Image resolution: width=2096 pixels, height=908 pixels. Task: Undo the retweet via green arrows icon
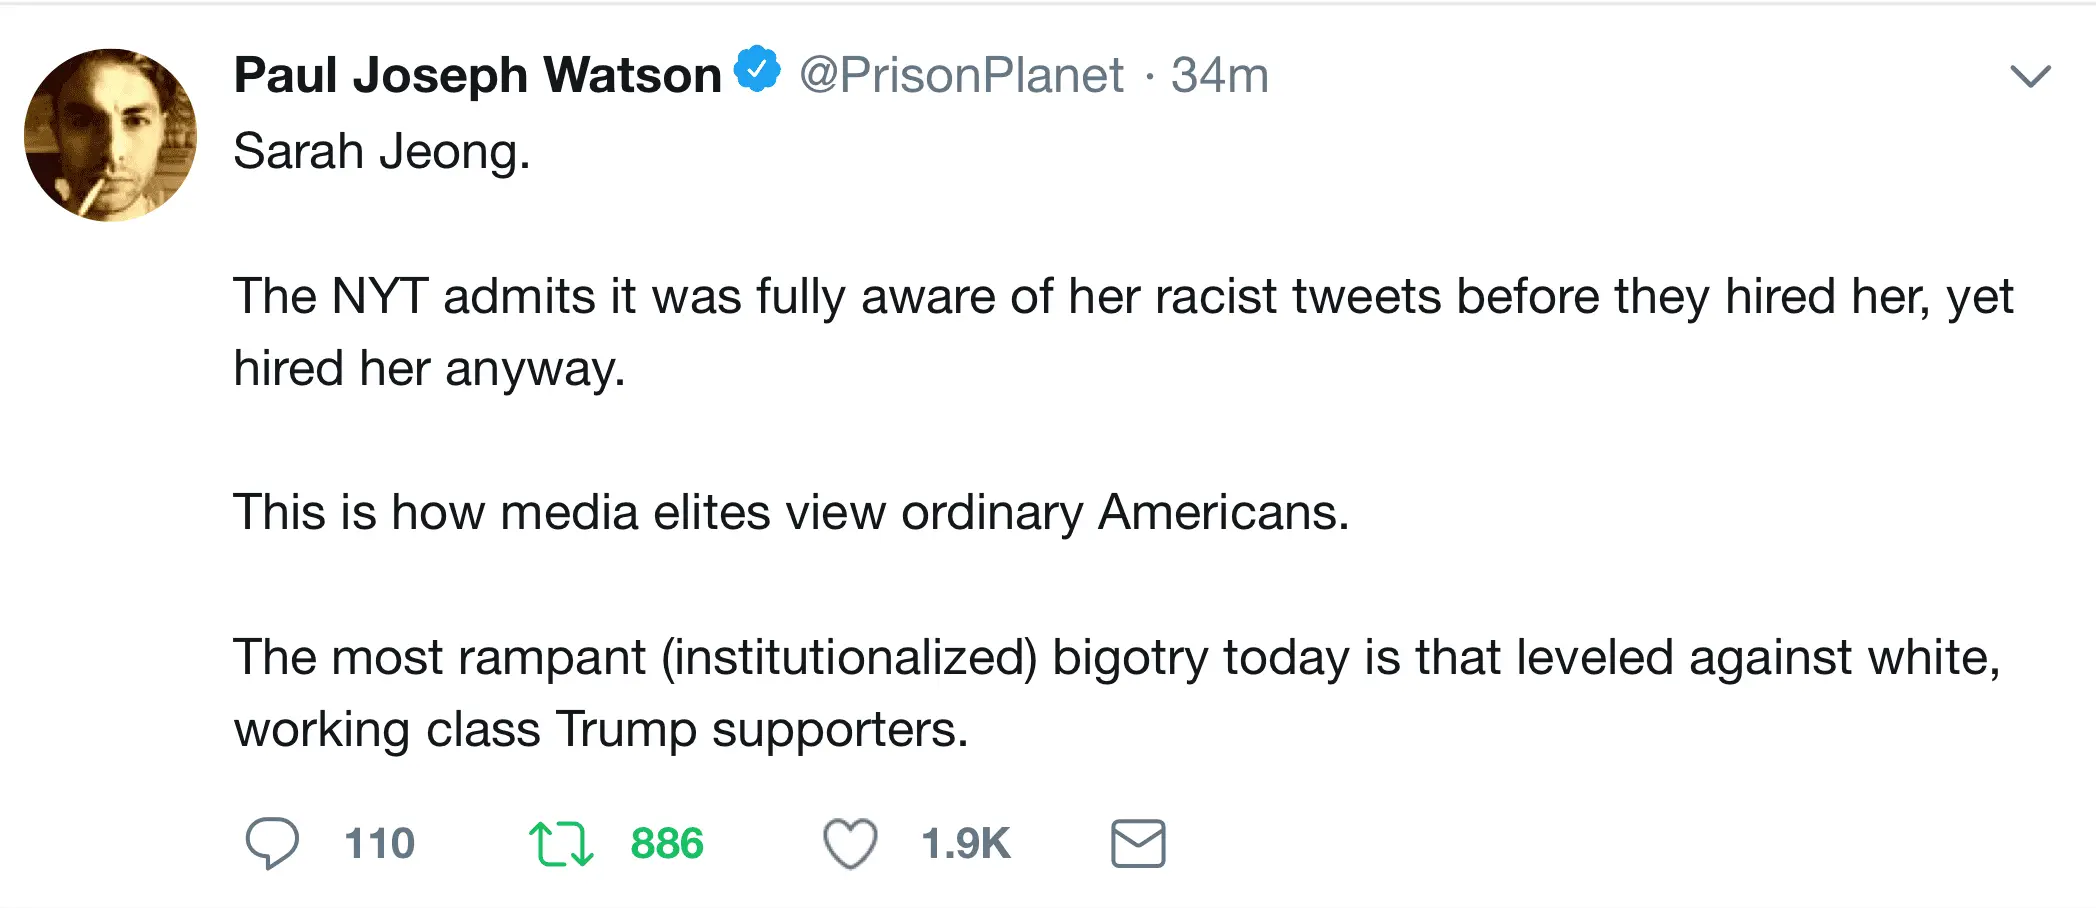click(x=561, y=843)
